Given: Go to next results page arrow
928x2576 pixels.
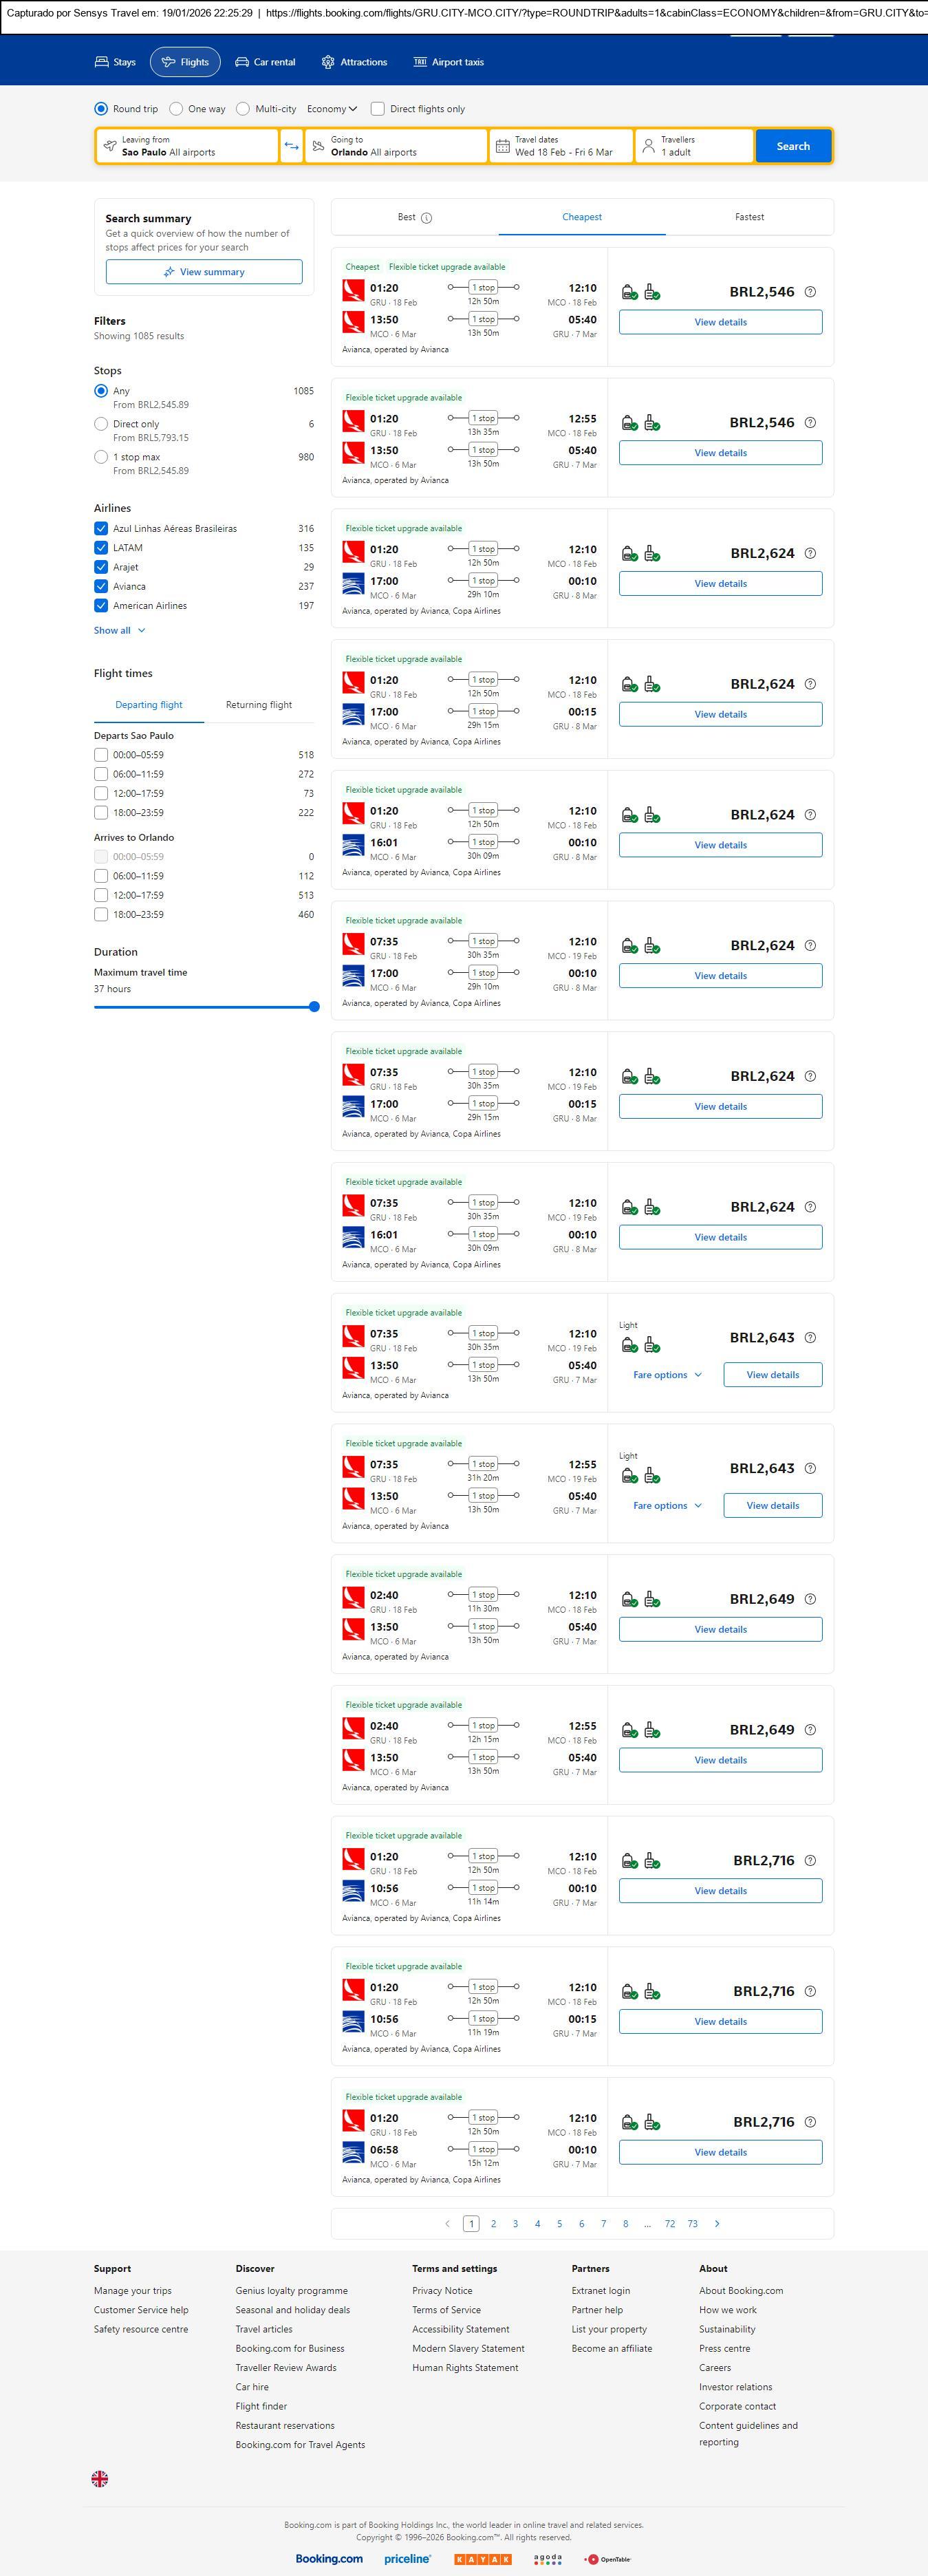Looking at the screenshot, I should tap(717, 2223).
